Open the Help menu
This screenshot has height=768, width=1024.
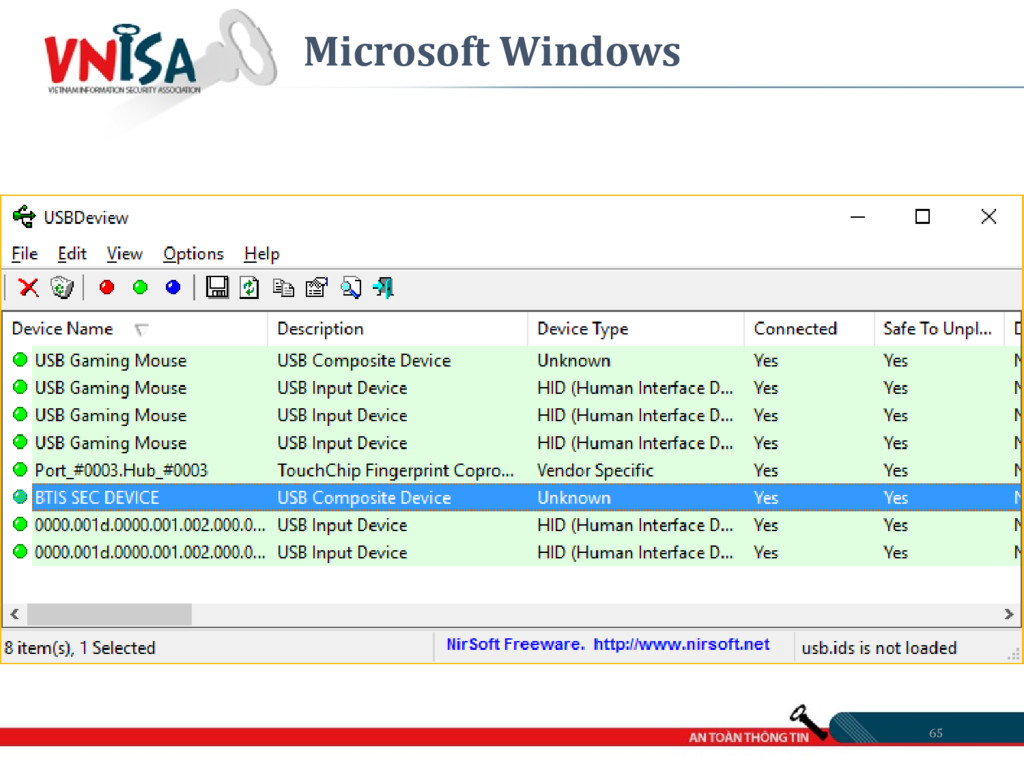click(262, 253)
